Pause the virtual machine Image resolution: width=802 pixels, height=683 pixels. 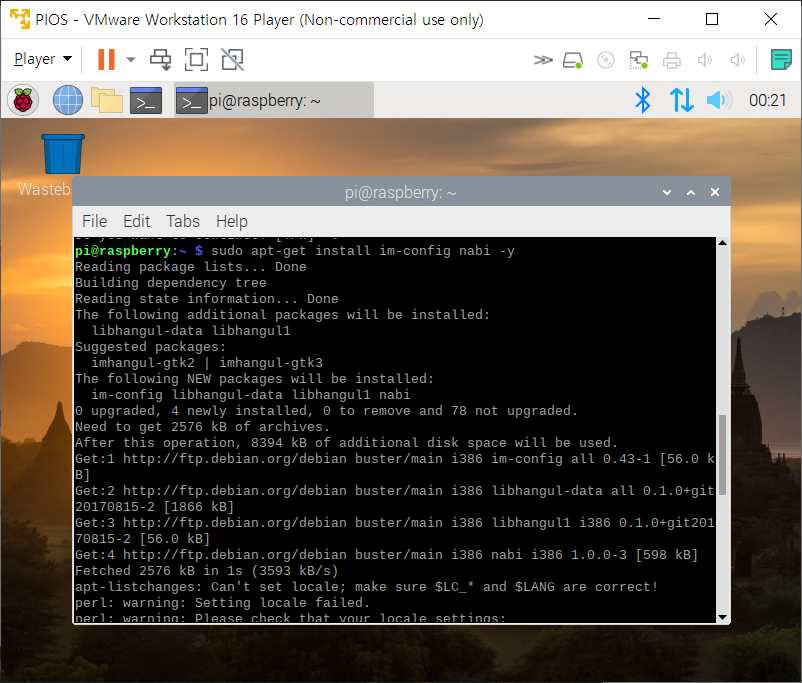coord(106,60)
